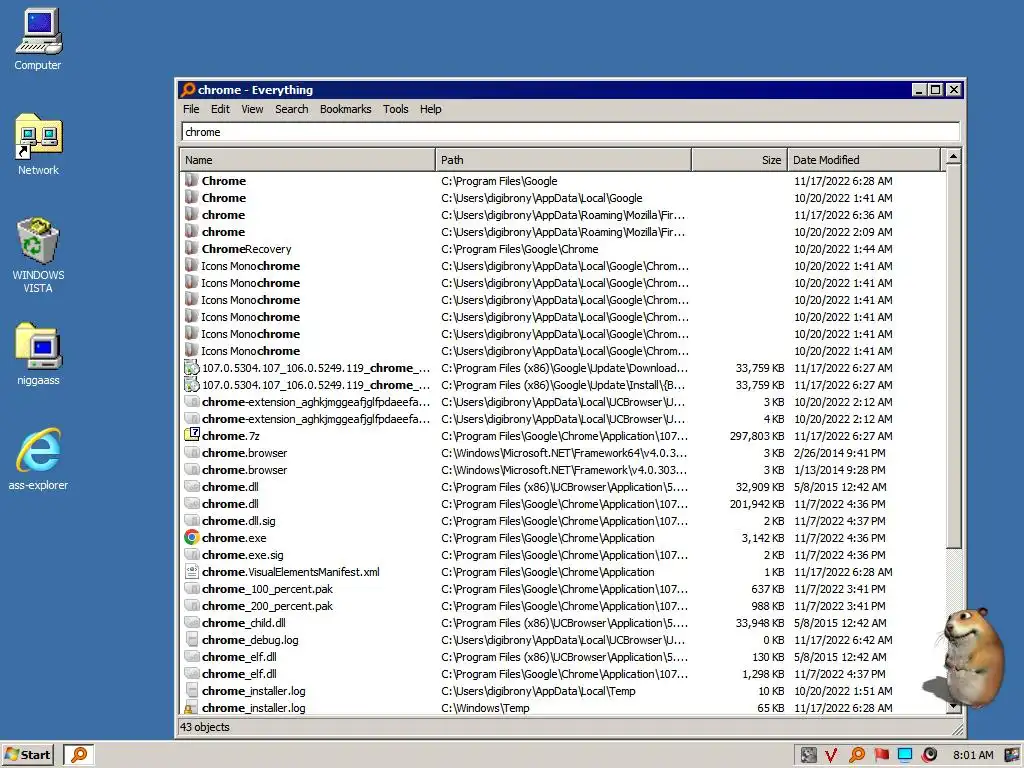The width and height of the screenshot is (1024, 768).
Task: Select the chrome_elf.dll 1,298 KB row name
Action: (x=239, y=674)
